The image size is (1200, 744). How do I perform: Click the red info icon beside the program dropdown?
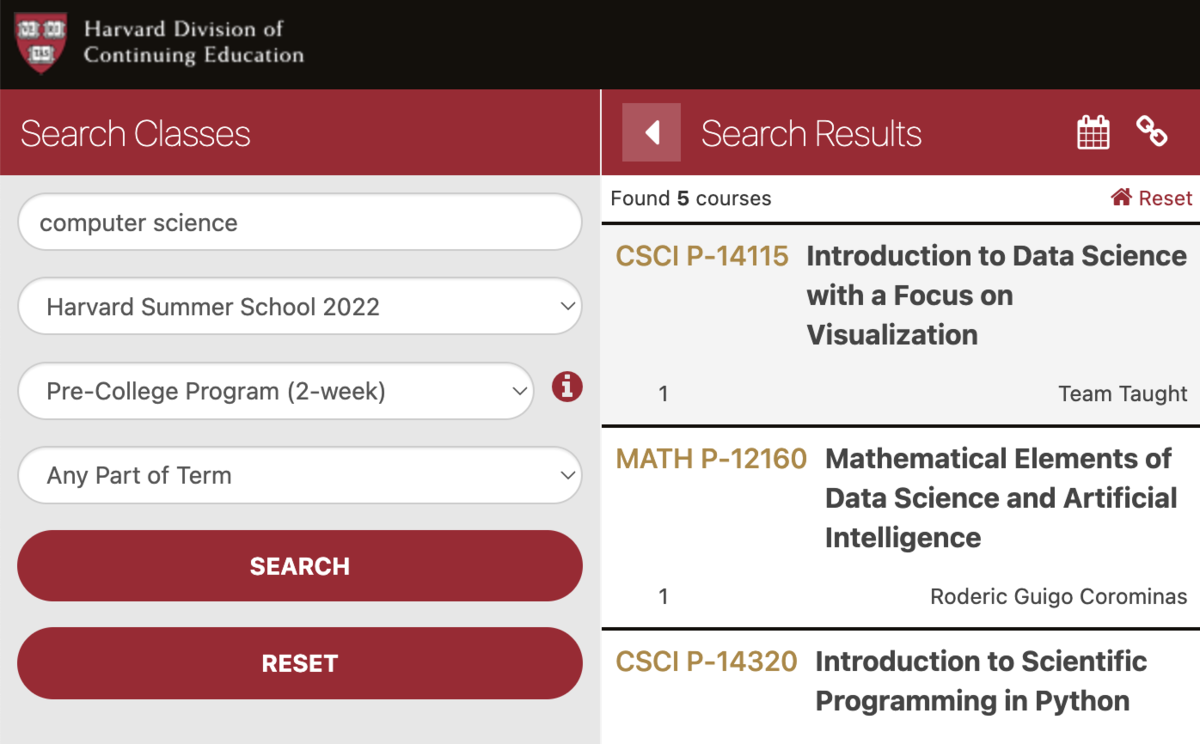[567, 386]
